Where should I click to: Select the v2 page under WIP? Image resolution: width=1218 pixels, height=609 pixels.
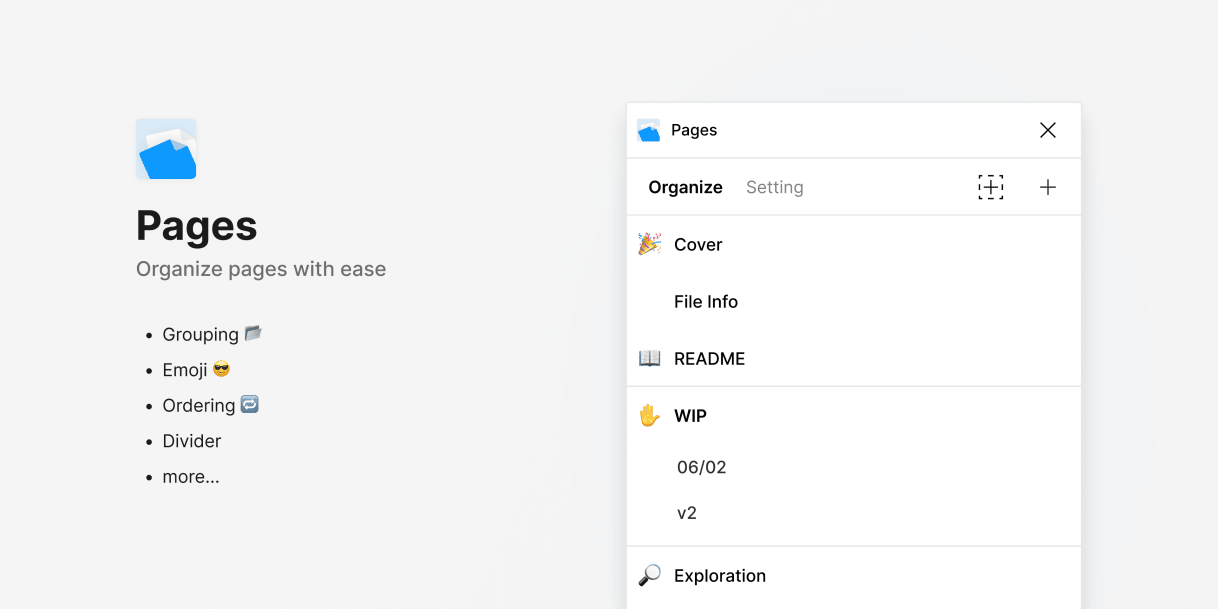687,513
